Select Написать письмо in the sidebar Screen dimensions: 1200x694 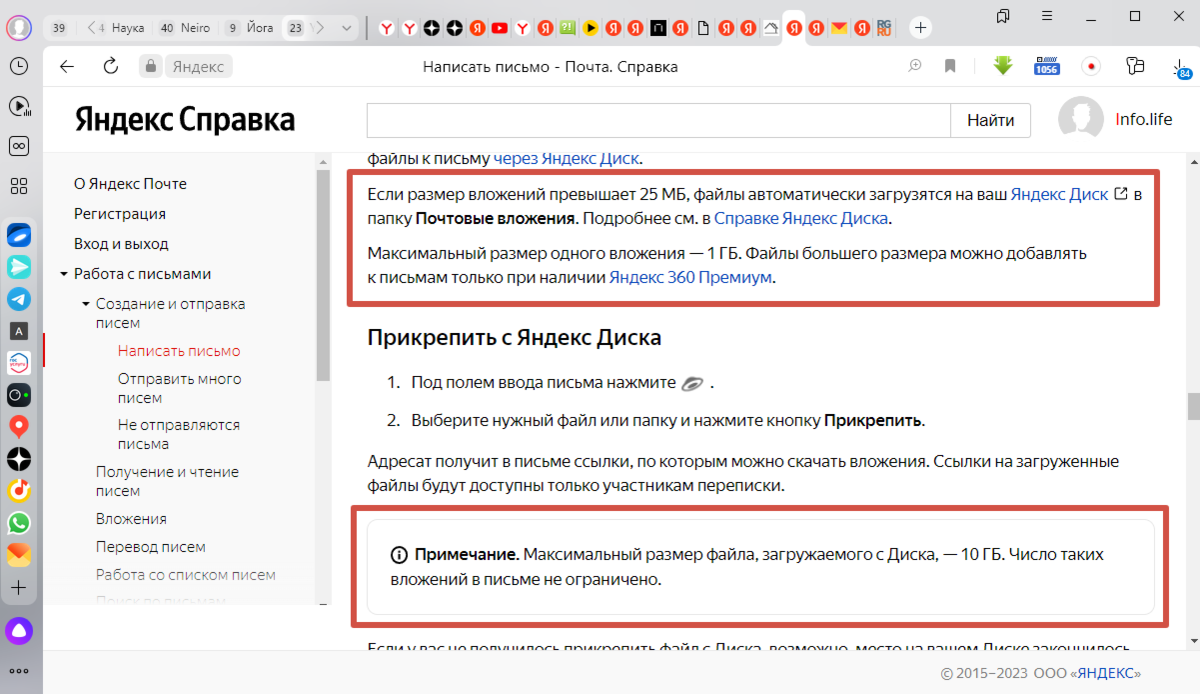179,351
